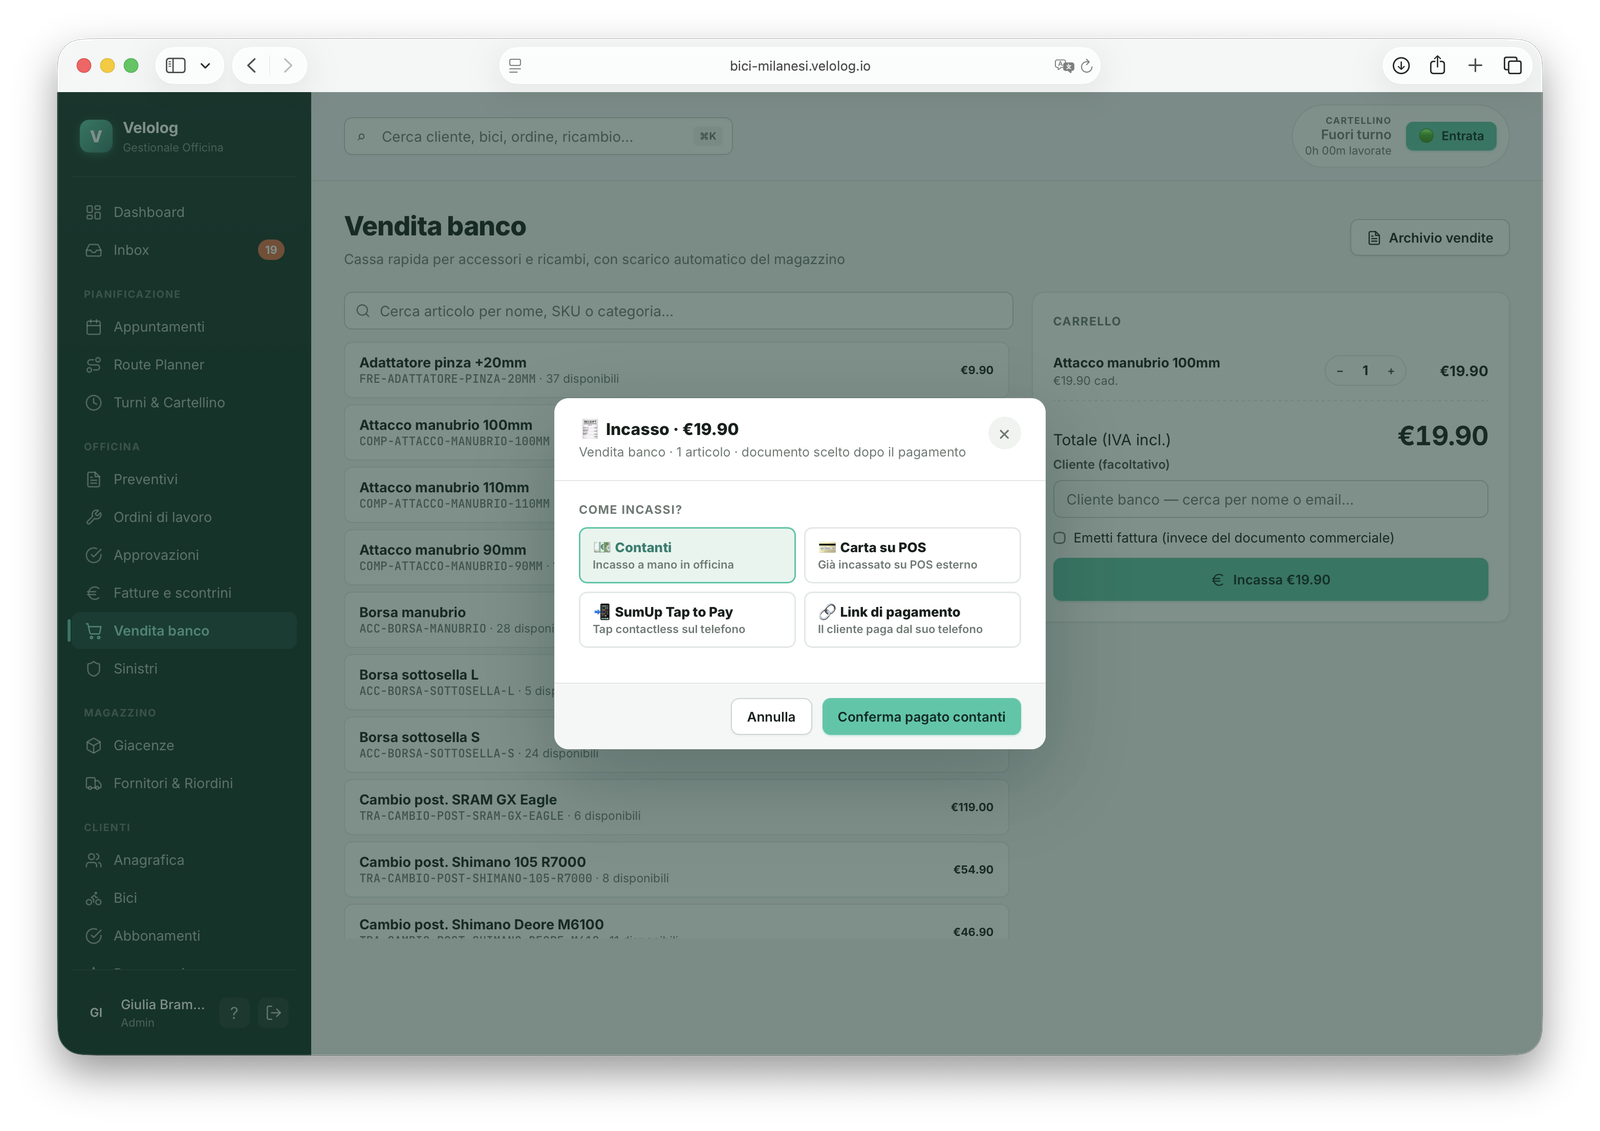Go back with the Safari back arrow
This screenshot has height=1131, width=1600.
[252, 66]
